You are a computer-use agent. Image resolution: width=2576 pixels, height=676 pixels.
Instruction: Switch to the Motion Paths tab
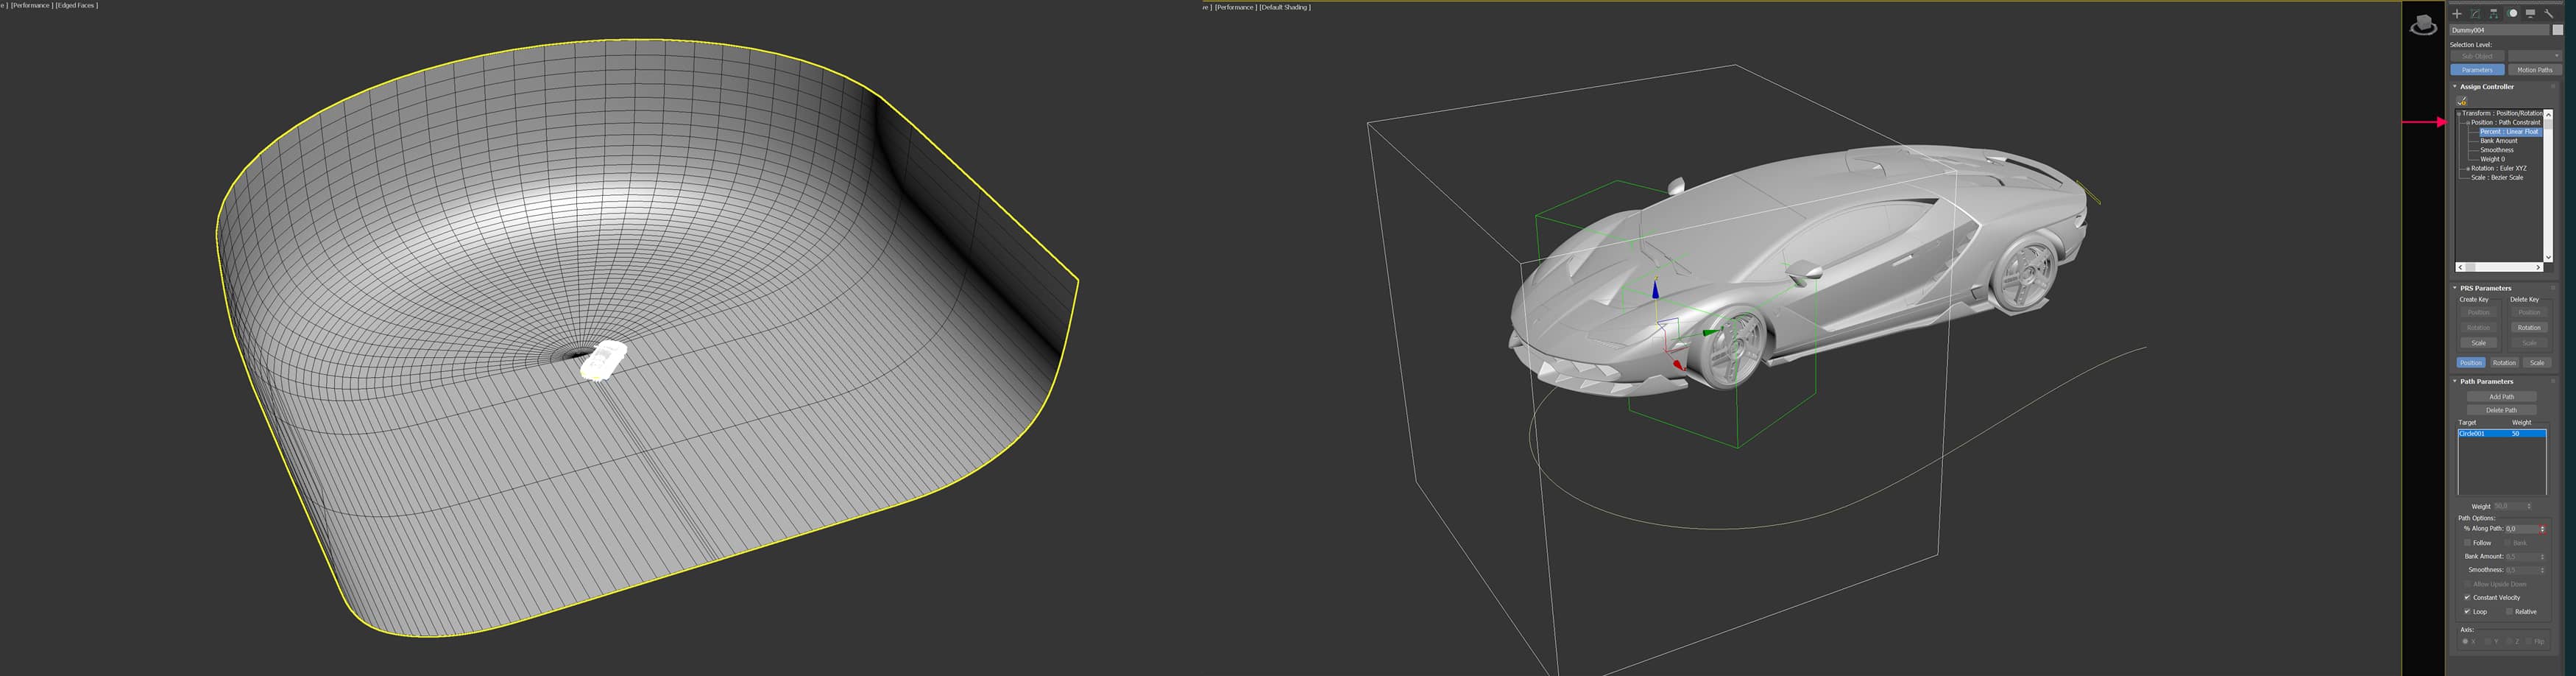pos(2534,70)
